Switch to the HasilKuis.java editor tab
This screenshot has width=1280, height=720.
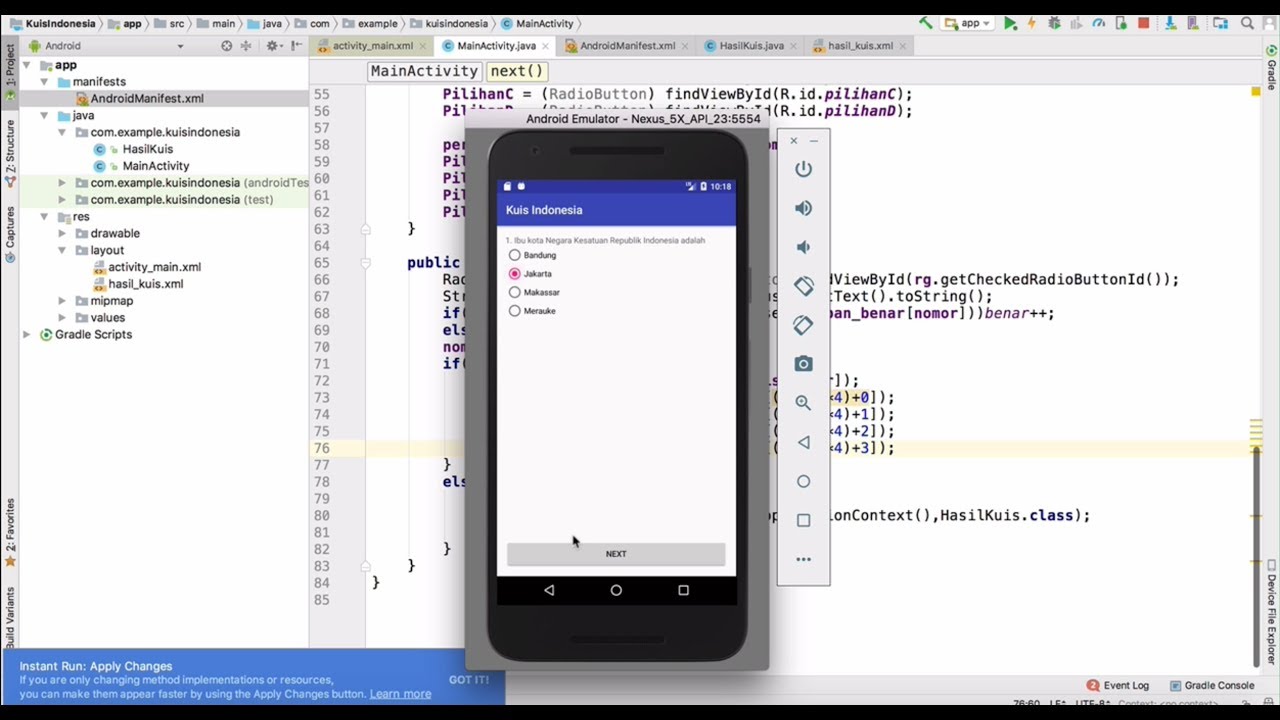pos(751,46)
